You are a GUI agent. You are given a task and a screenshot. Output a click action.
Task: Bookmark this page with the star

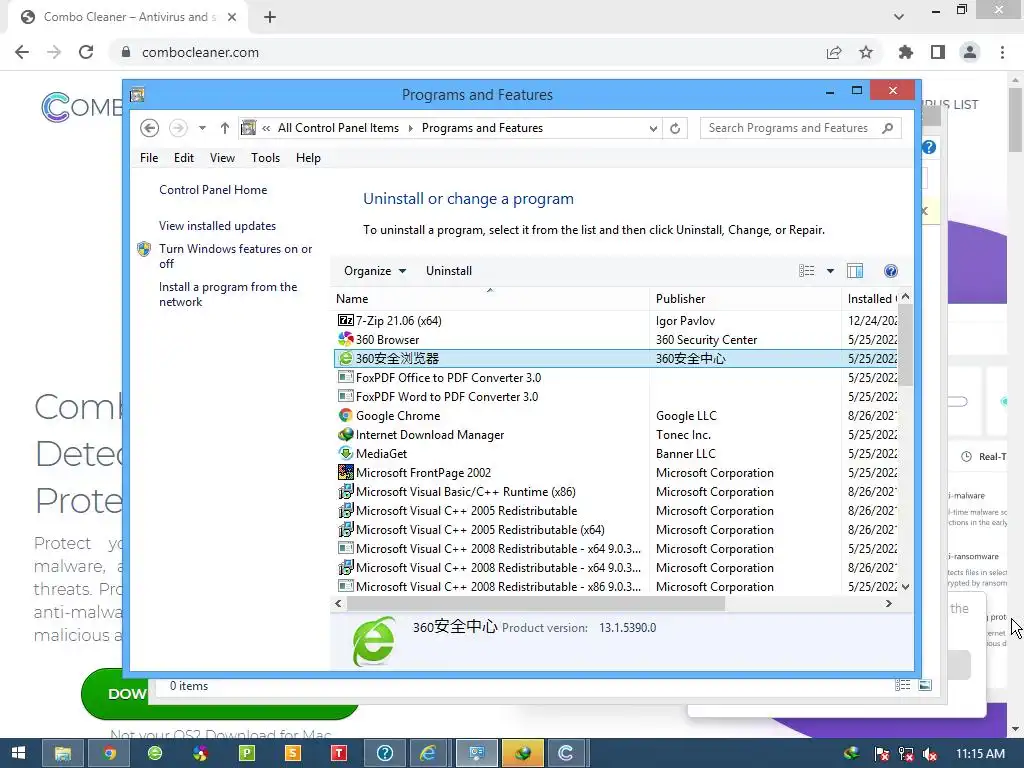click(866, 52)
